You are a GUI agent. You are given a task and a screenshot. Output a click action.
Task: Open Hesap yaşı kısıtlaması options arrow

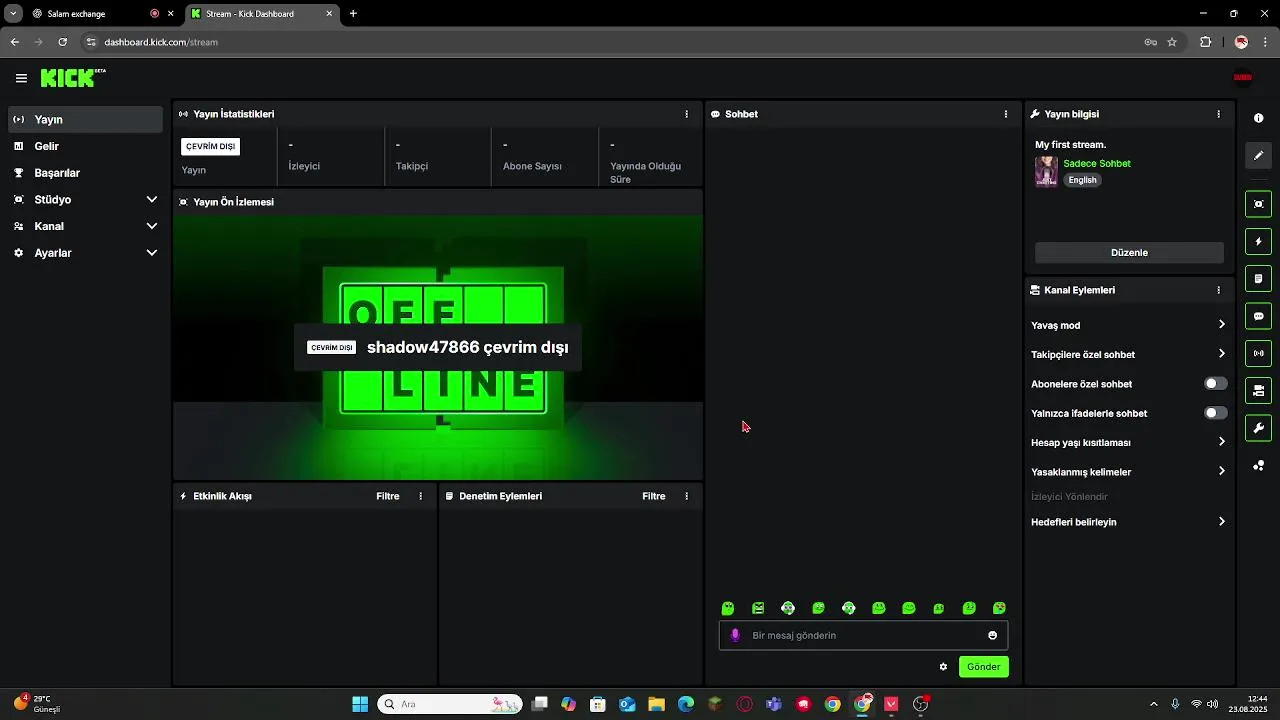coord(1221,442)
